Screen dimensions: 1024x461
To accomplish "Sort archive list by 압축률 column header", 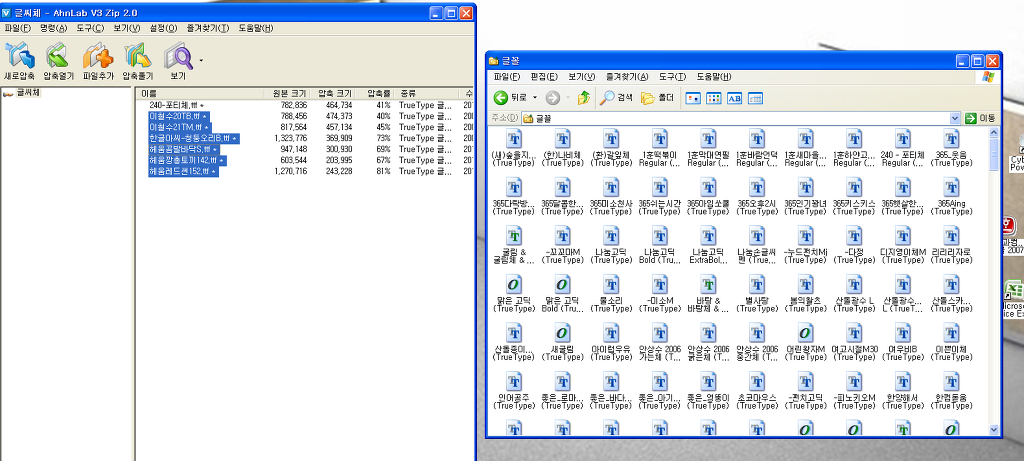I will 378,94.
